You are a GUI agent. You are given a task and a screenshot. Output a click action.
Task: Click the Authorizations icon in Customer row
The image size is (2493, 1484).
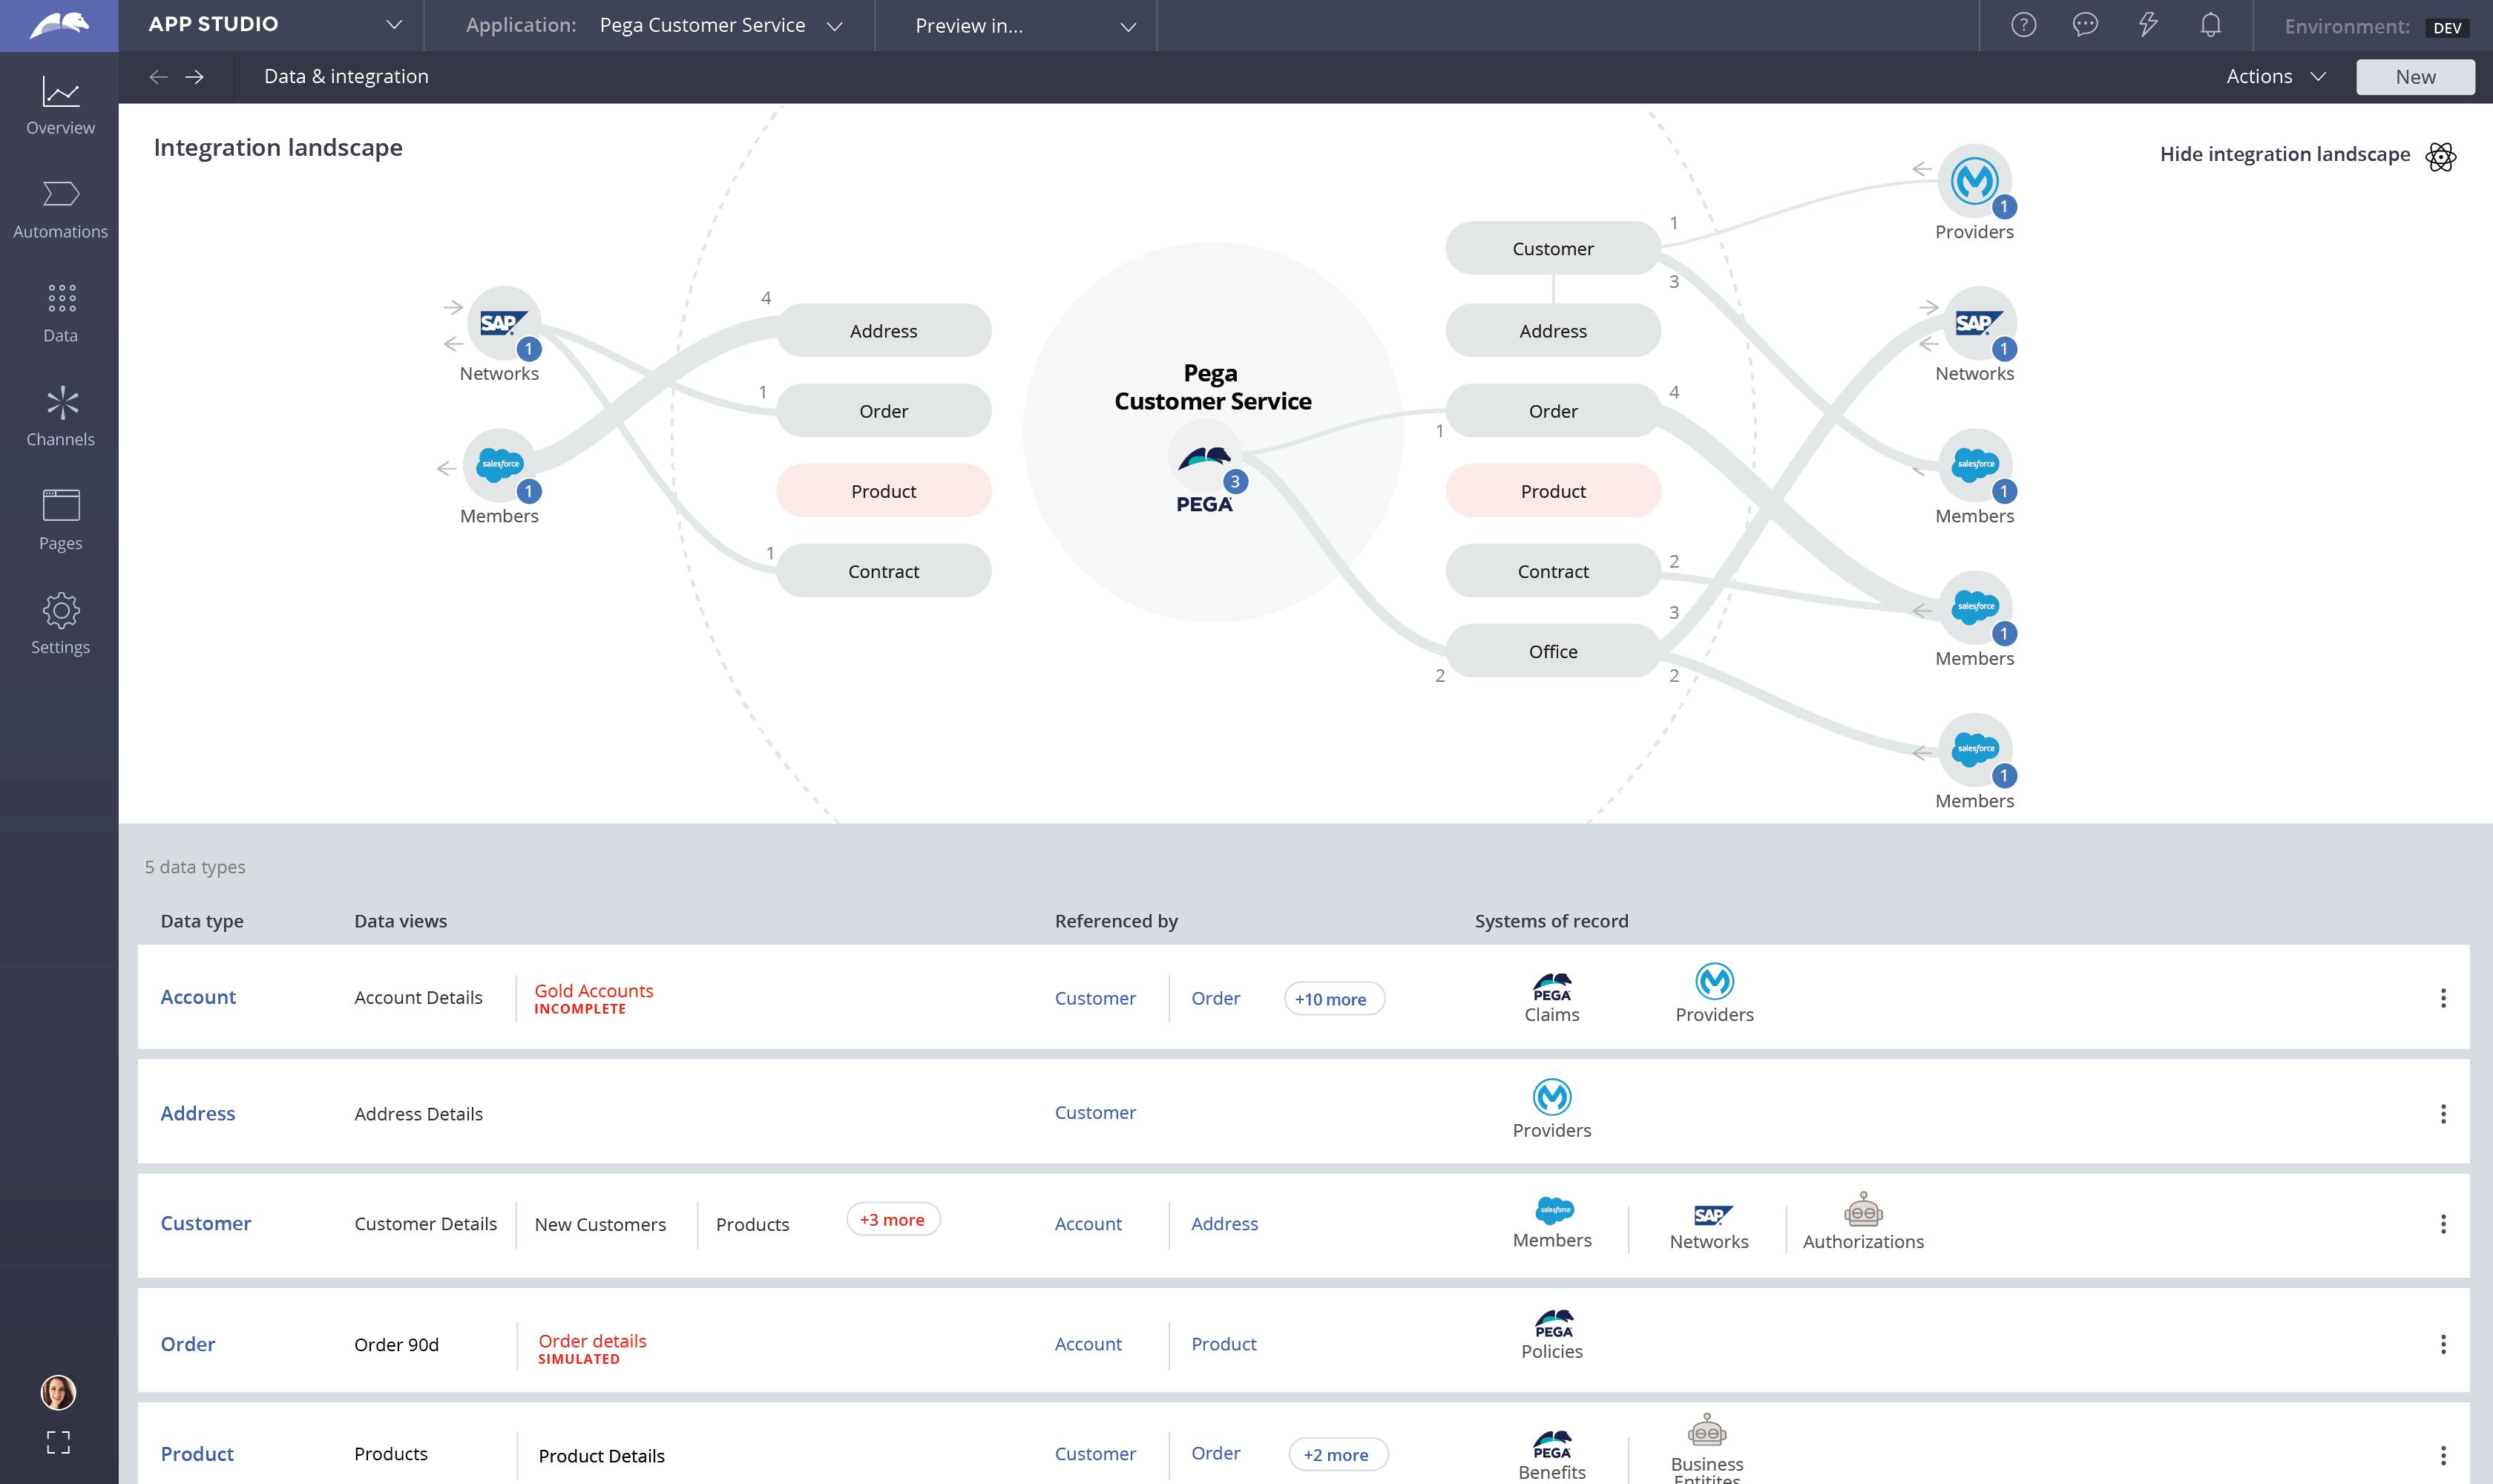(x=1862, y=1210)
